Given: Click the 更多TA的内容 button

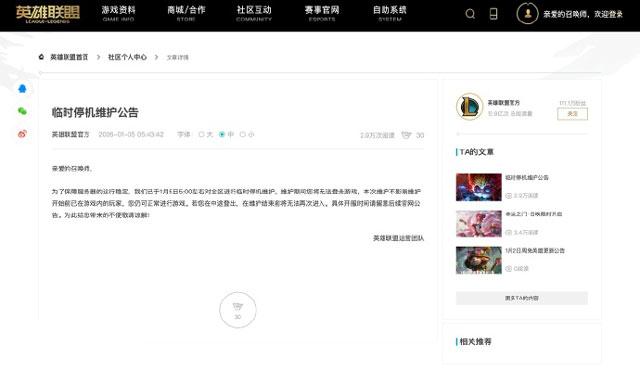Looking at the screenshot, I should pyautogui.click(x=522, y=298).
